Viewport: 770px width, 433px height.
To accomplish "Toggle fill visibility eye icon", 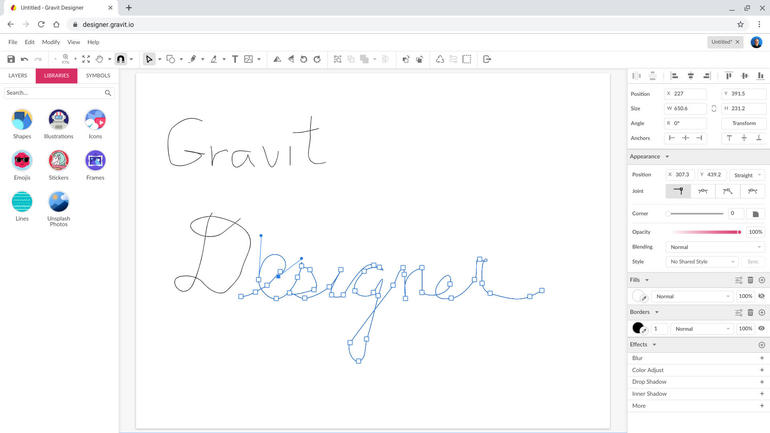I will pyautogui.click(x=762, y=296).
